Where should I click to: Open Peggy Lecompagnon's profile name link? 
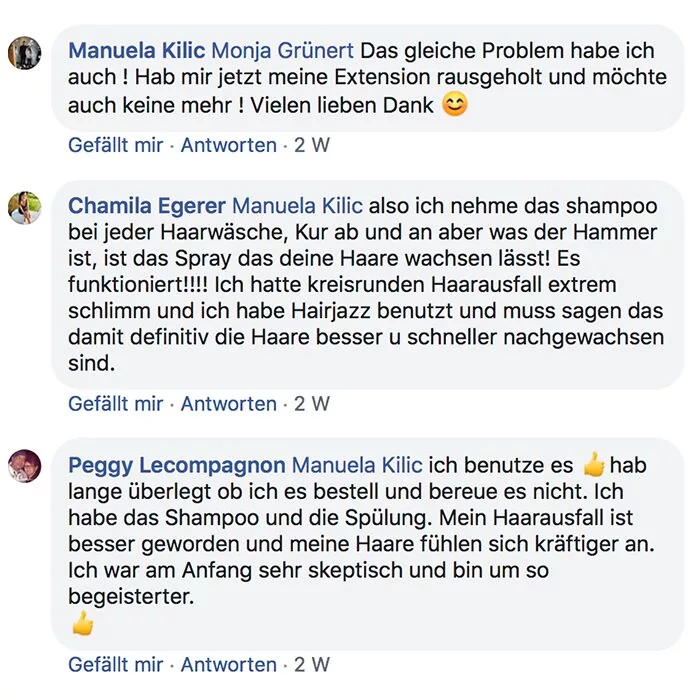177,465
